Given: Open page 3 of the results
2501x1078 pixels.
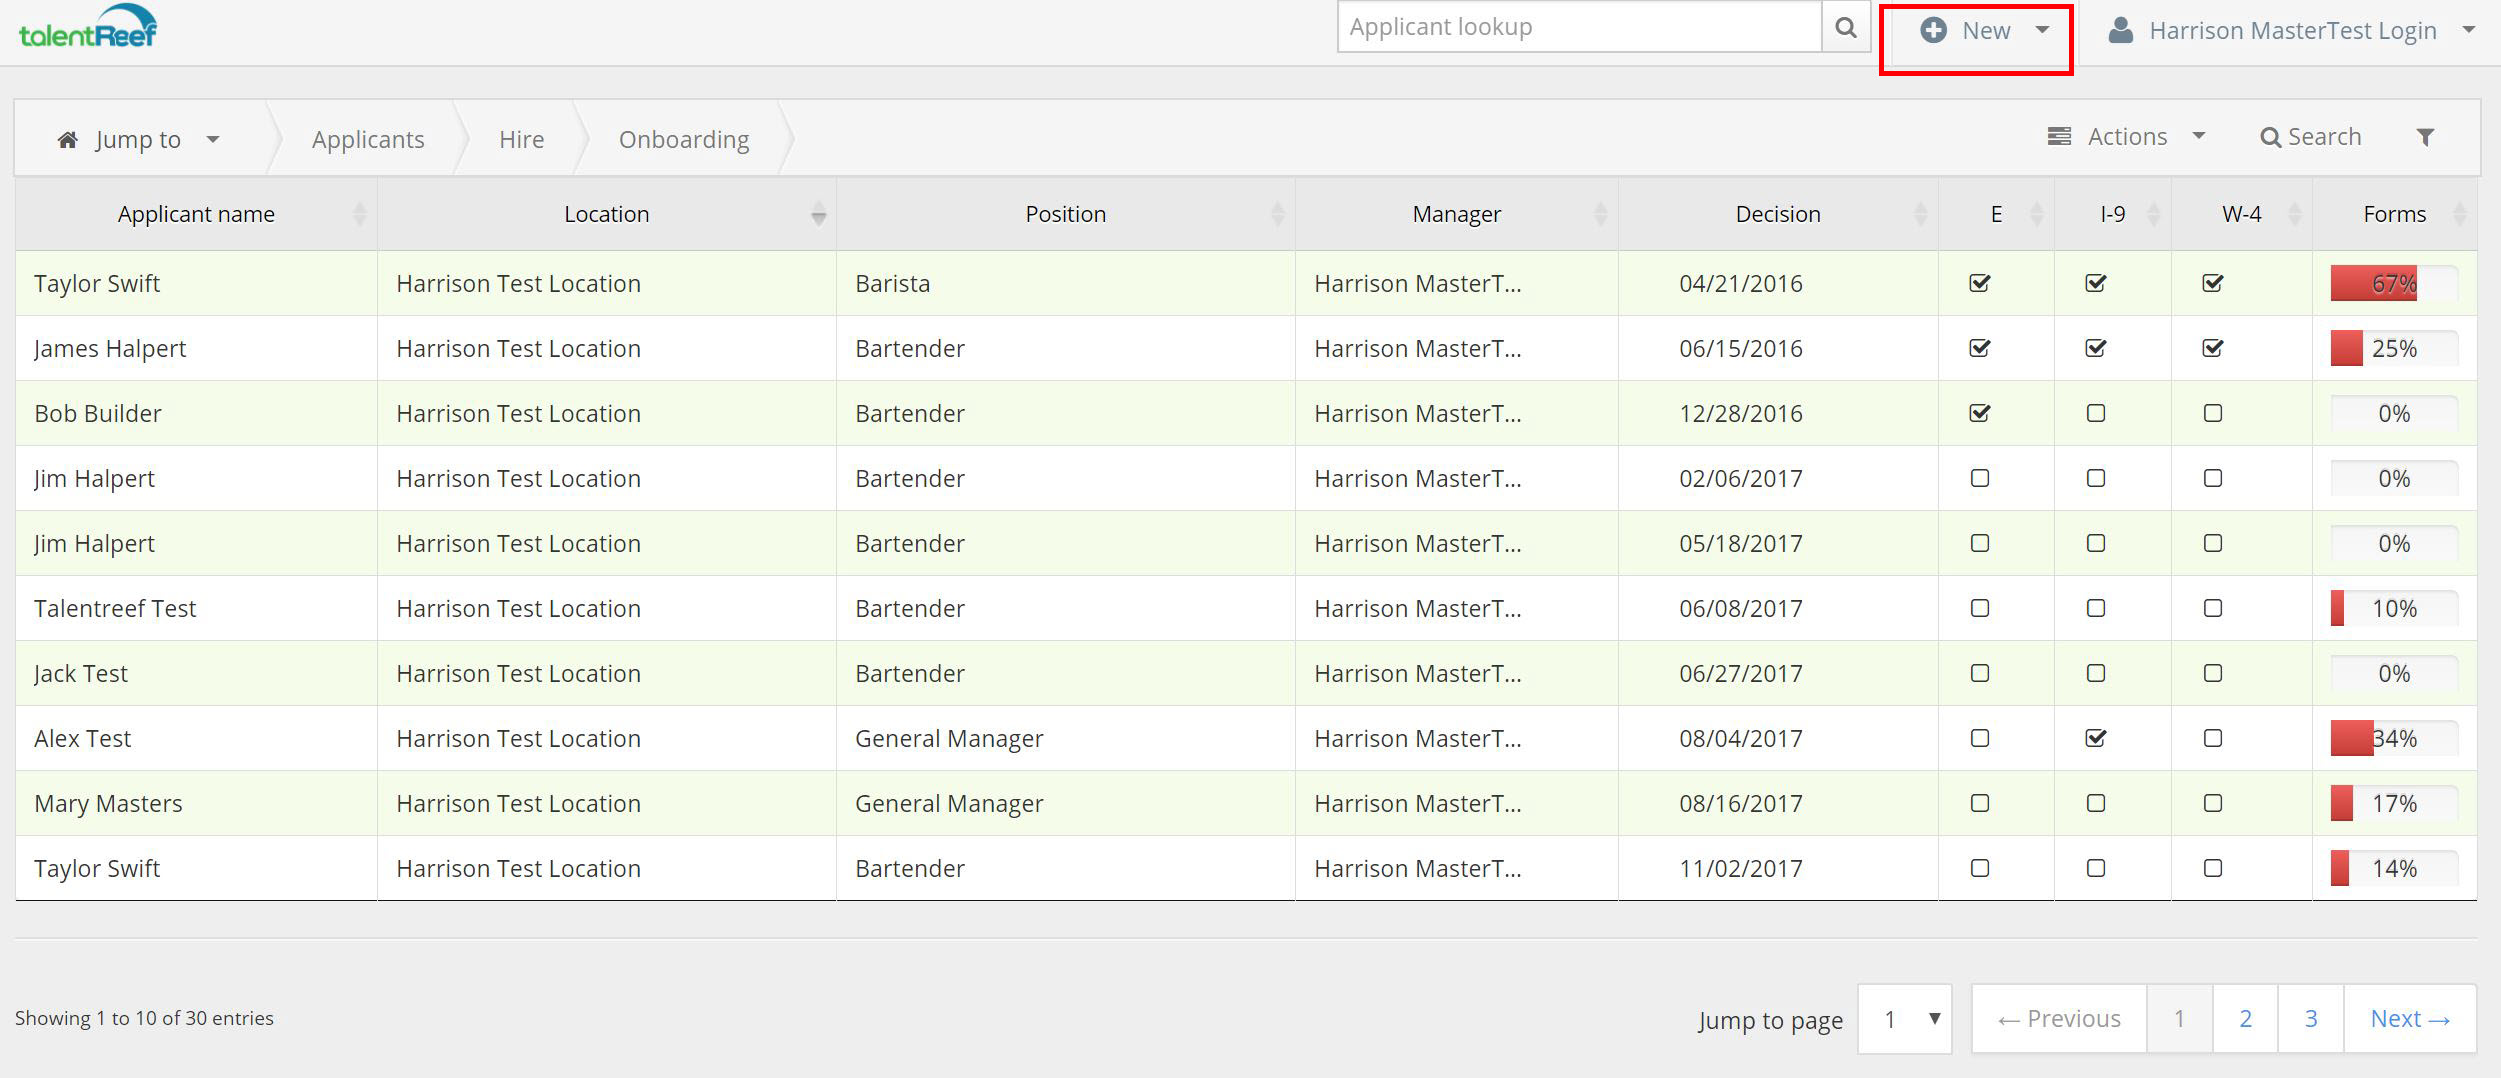Looking at the screenshot, I should coord(2311,1018).
